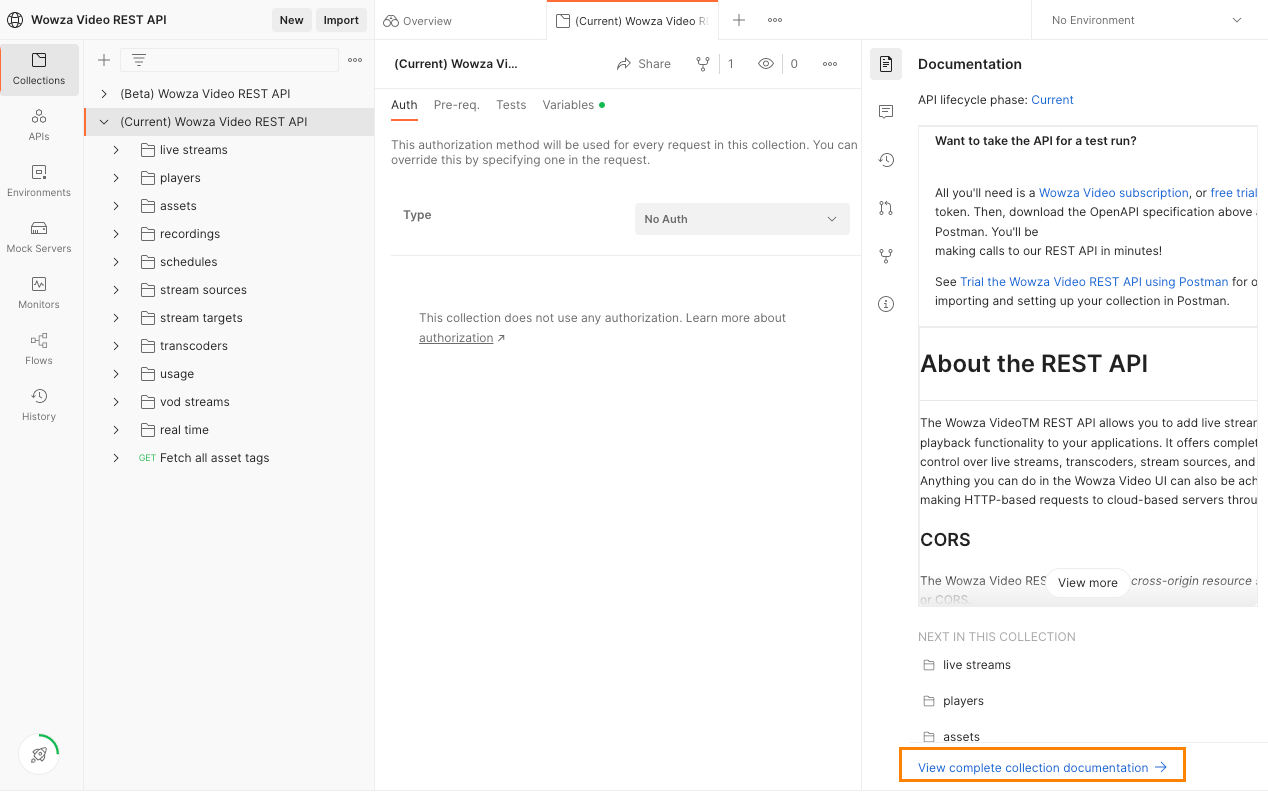
Task: Click the fork icon beside the count 1
Action: [x=703, y=64]
